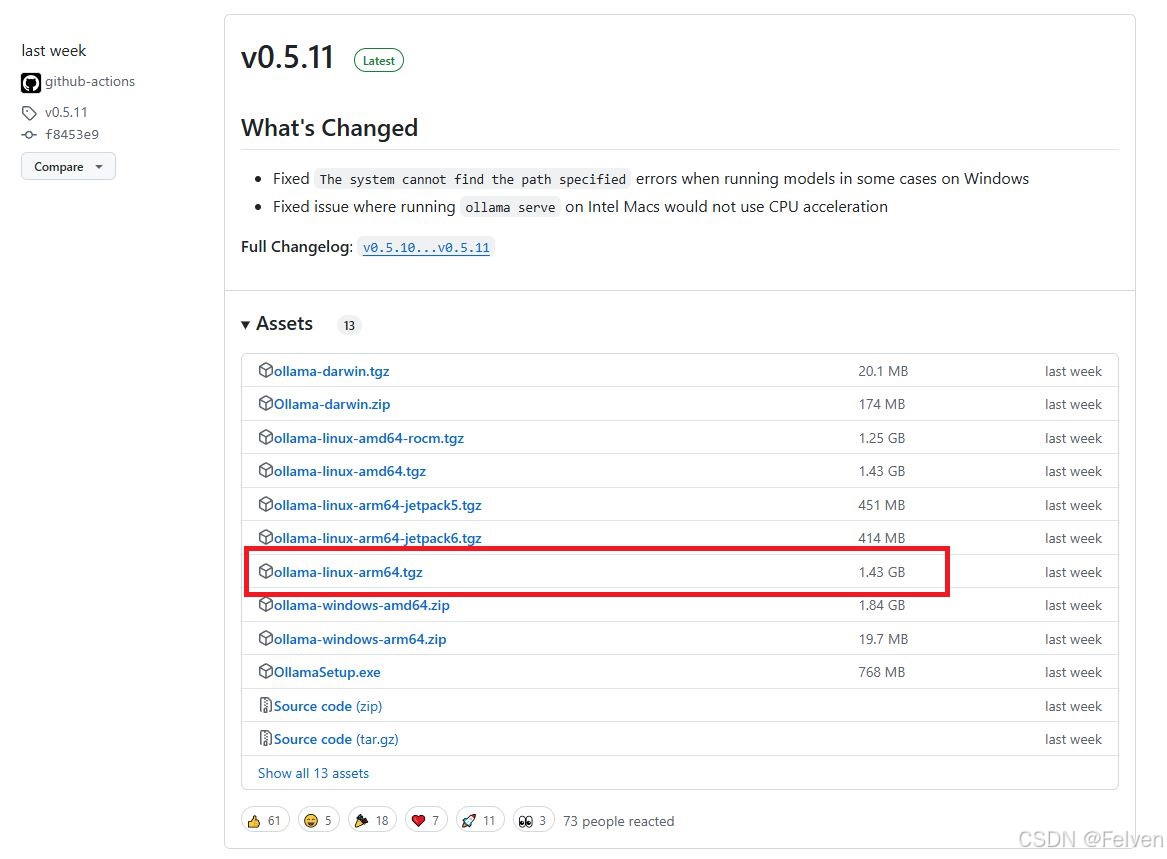Viewport: 1167px width, 859px height.
Task: Download ollama-windows-arm64.zip
Action: click(x=360, y=639)
